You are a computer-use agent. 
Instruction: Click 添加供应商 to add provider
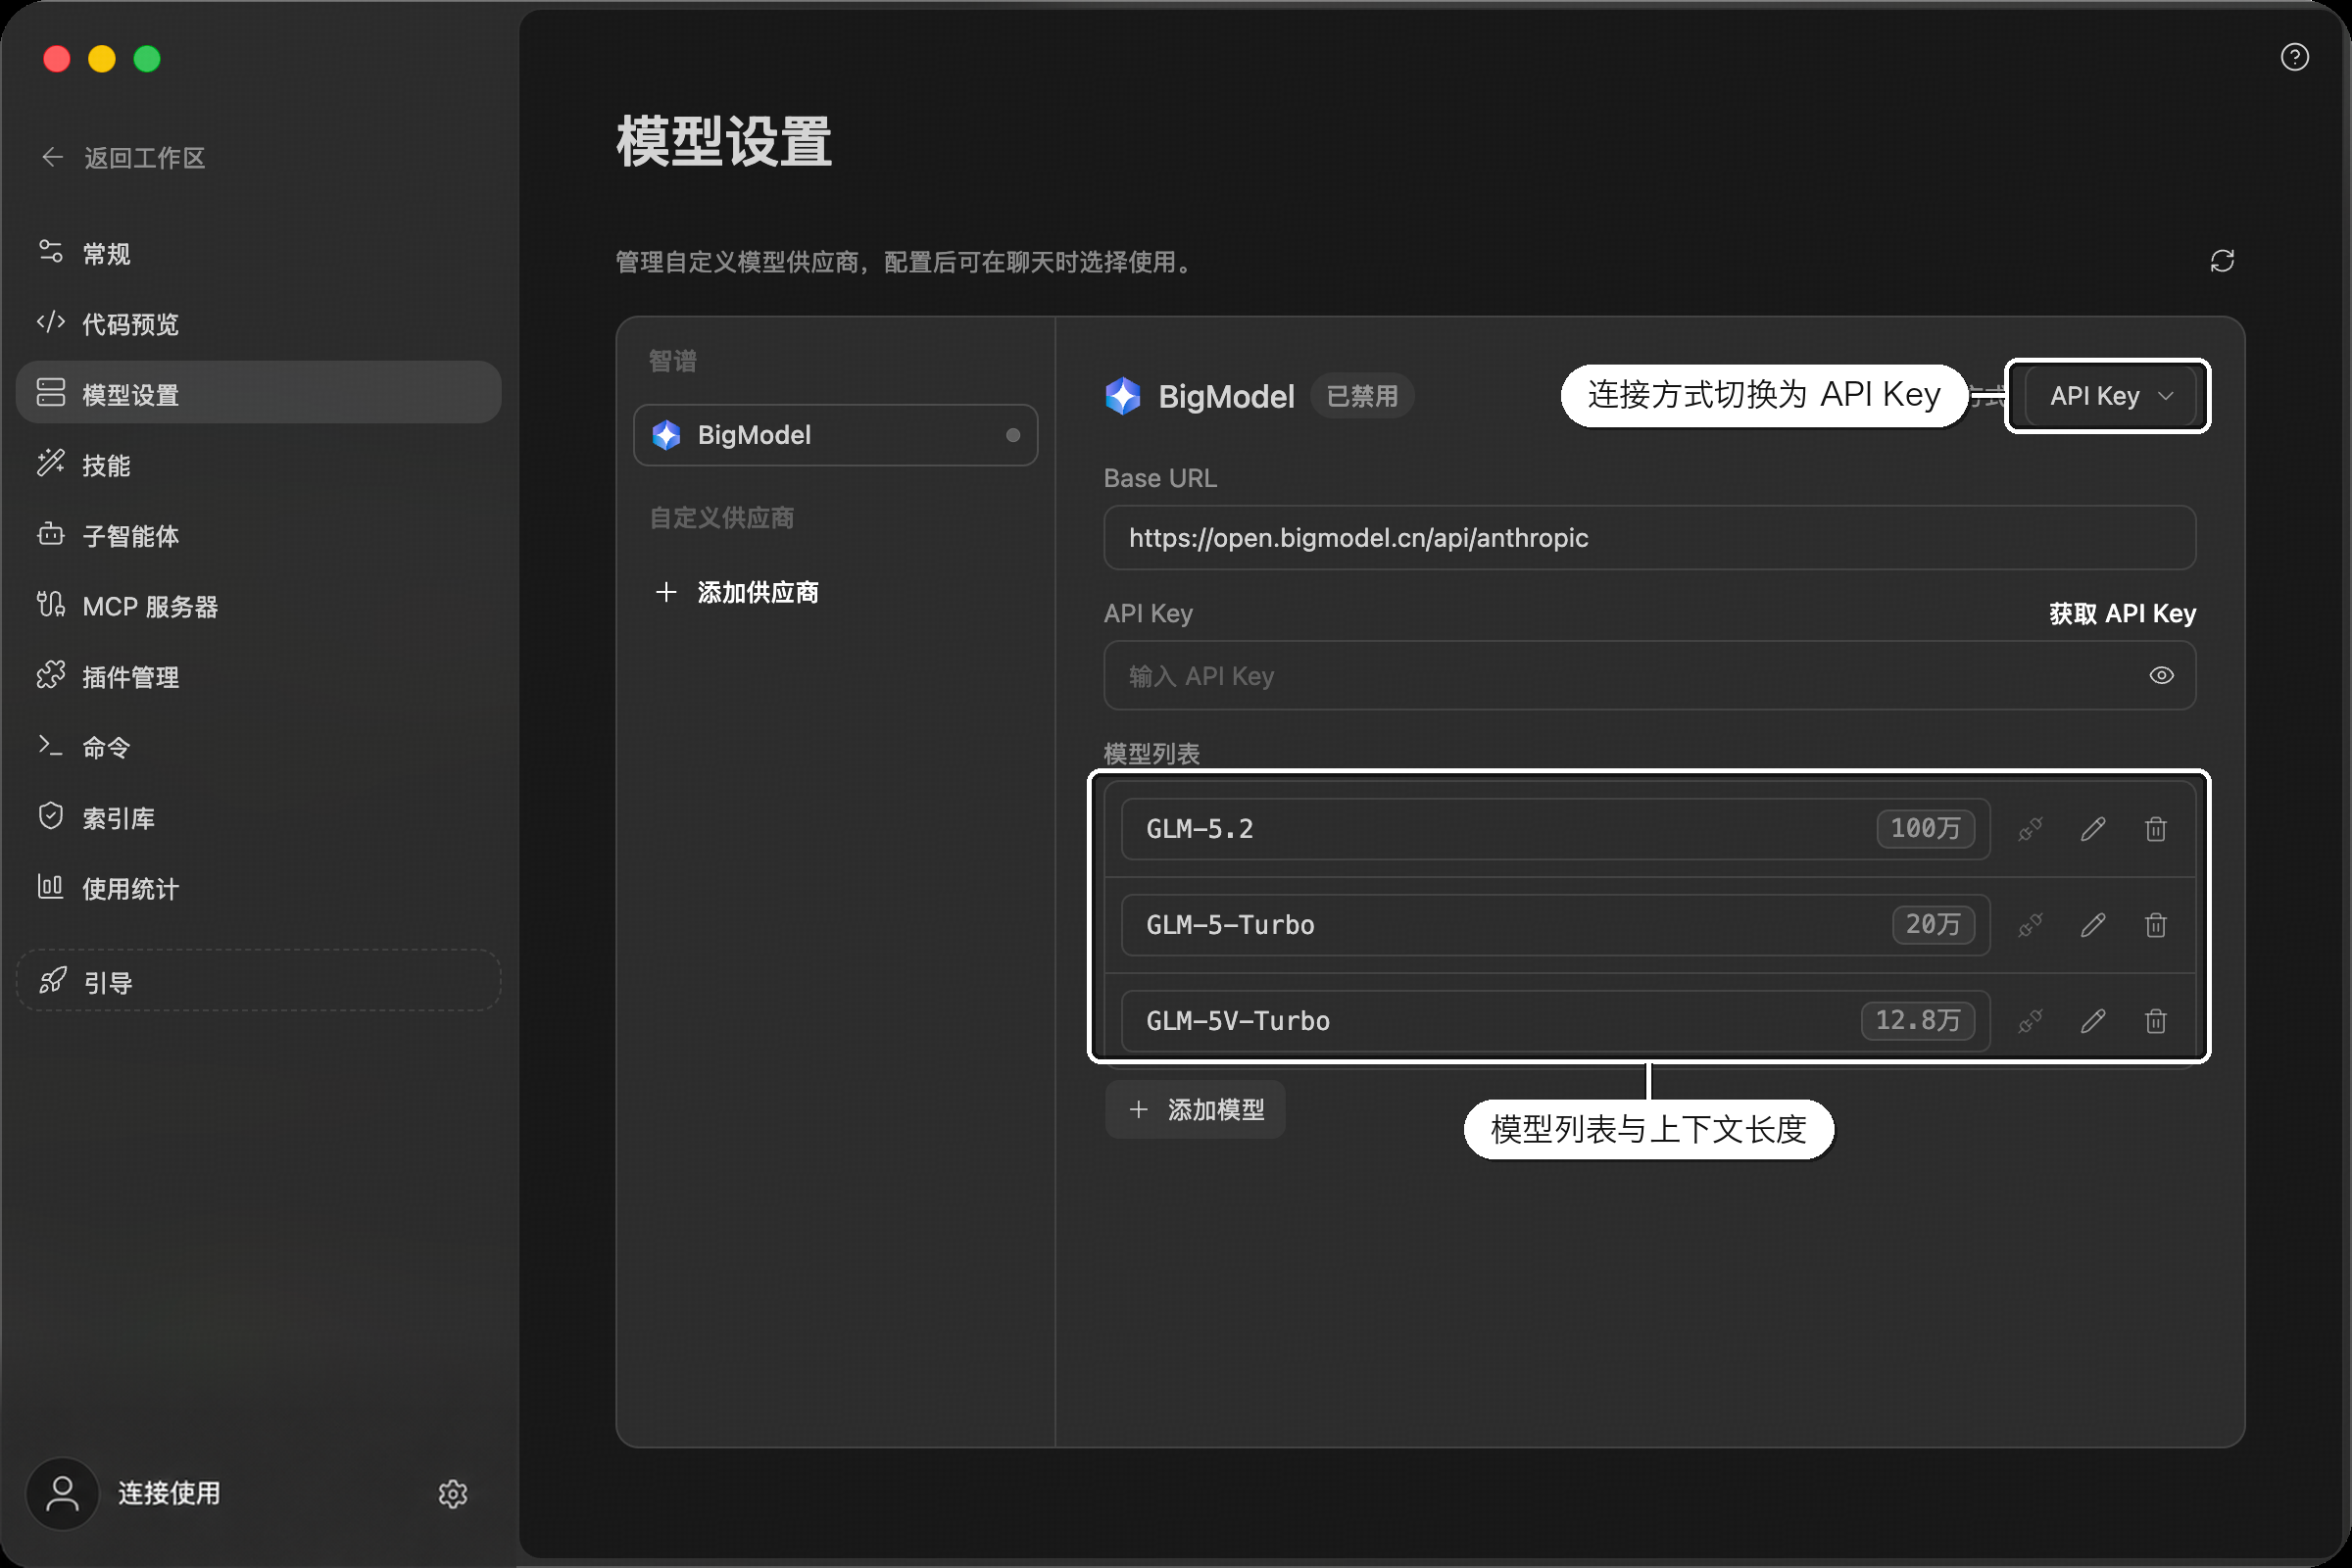[x=737, y=593]
